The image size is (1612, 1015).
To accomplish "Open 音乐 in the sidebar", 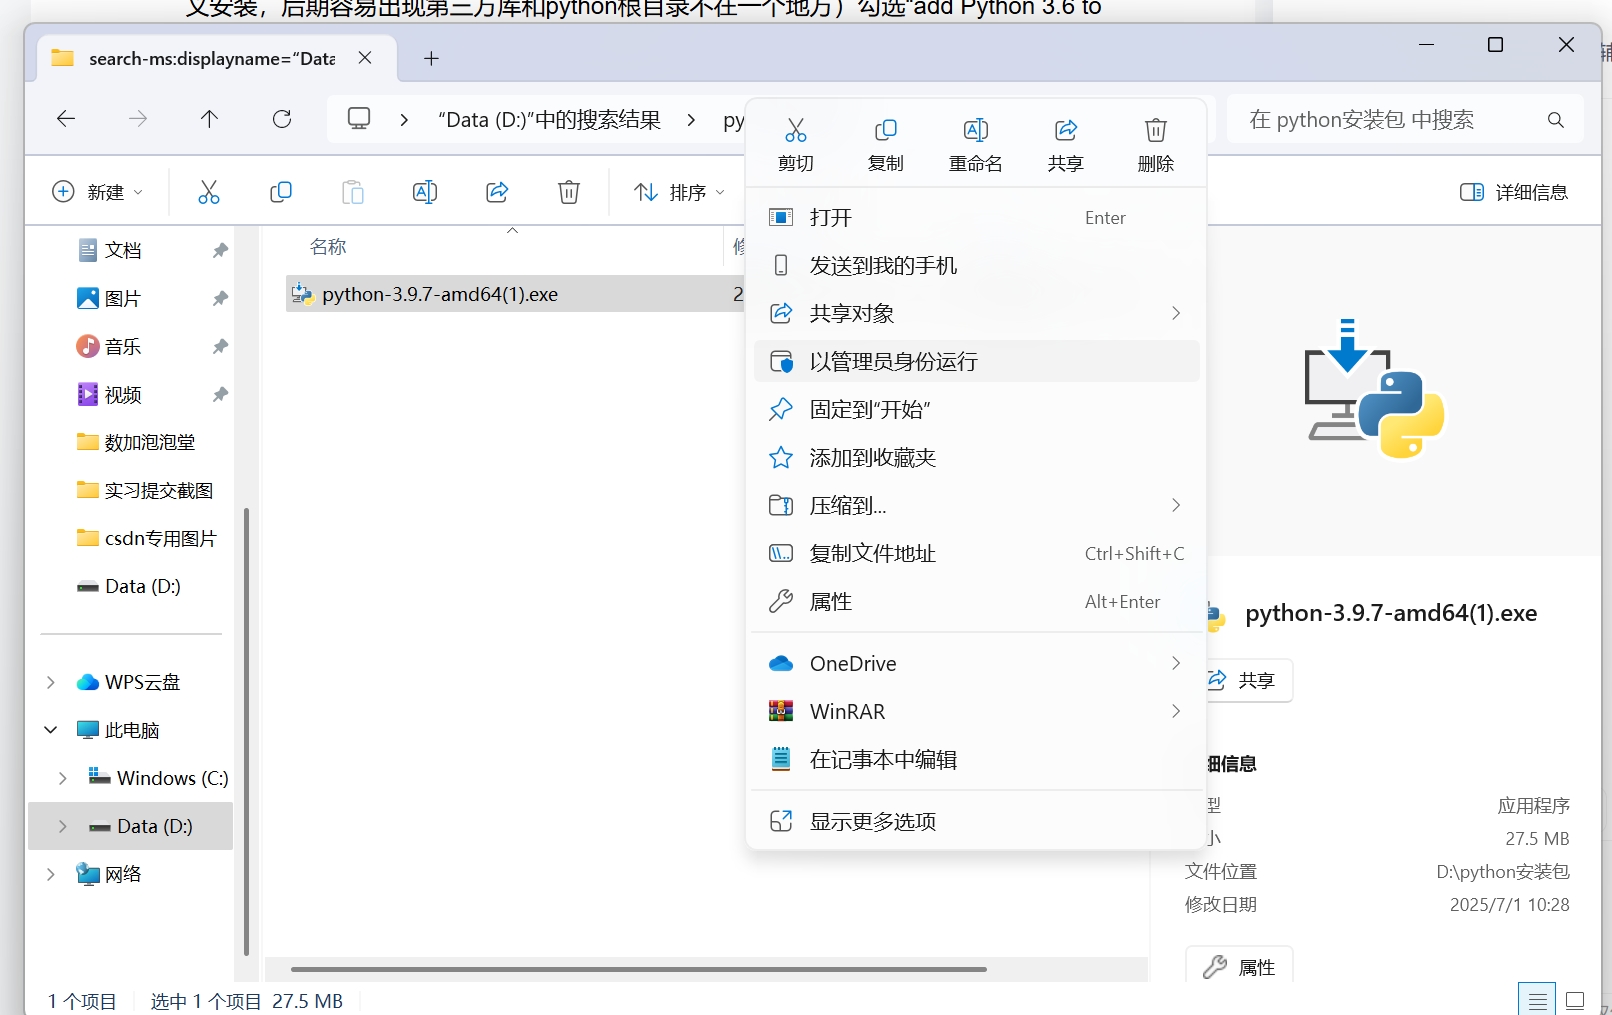I will click(123, 346).
